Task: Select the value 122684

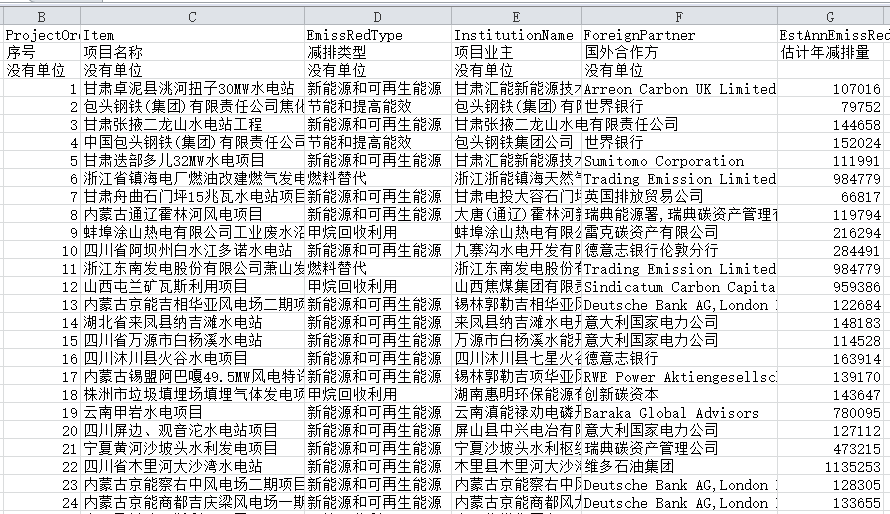Action: (x=830, y=305)
